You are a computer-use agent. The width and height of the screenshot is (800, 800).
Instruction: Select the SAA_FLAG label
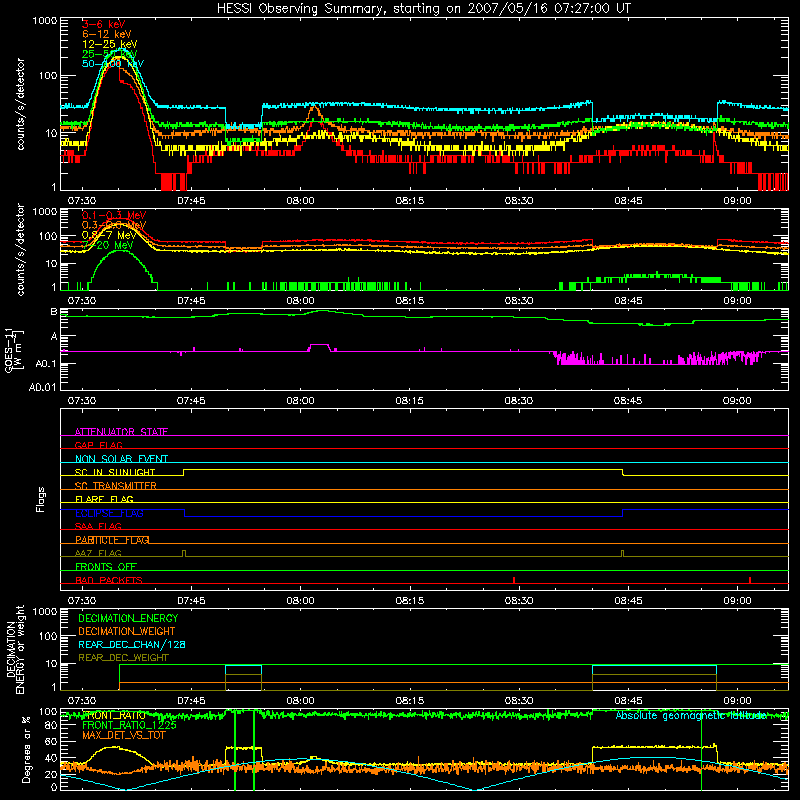click(98, 526)
